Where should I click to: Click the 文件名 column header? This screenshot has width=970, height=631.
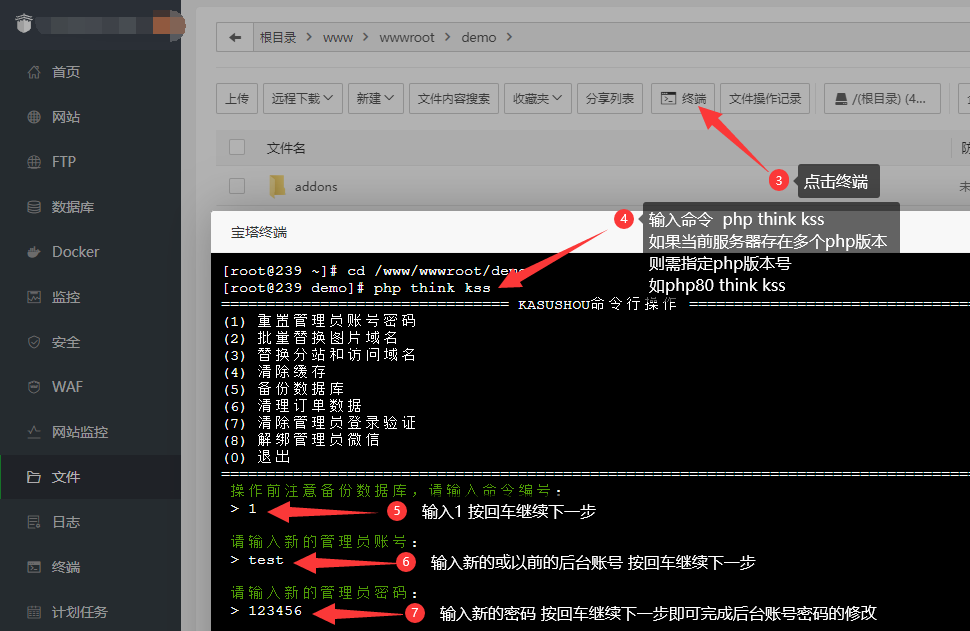point(286,148)
